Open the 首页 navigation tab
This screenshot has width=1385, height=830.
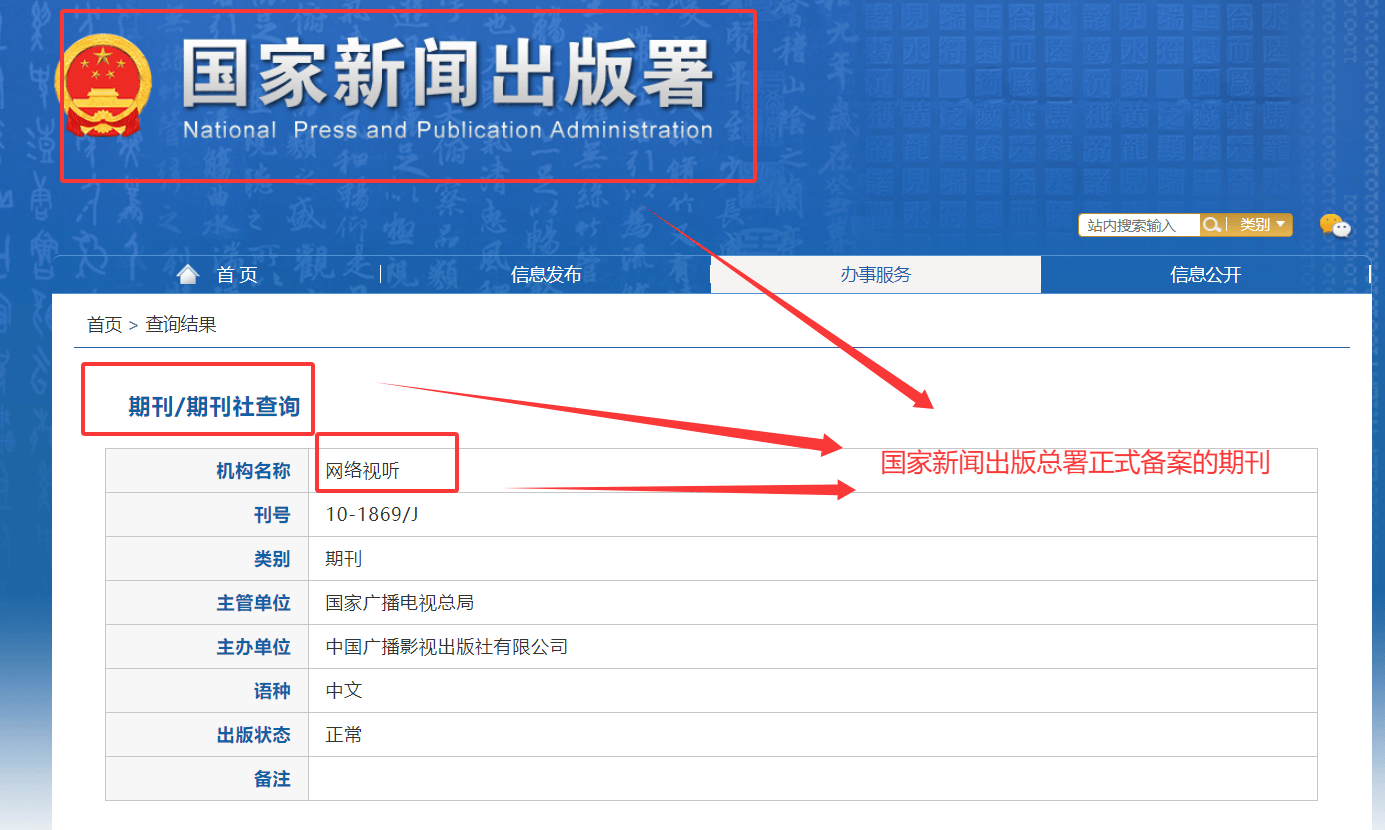point(217,275)
